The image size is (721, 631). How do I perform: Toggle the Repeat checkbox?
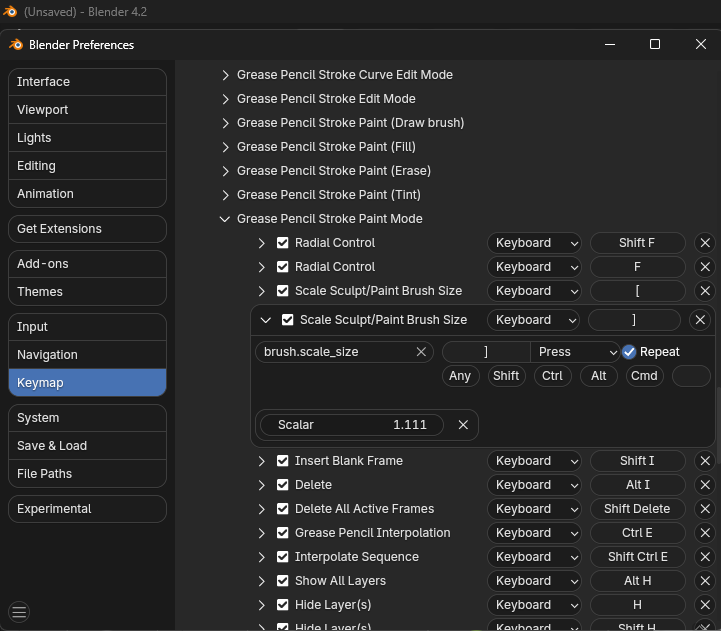[x=629, y=352]
